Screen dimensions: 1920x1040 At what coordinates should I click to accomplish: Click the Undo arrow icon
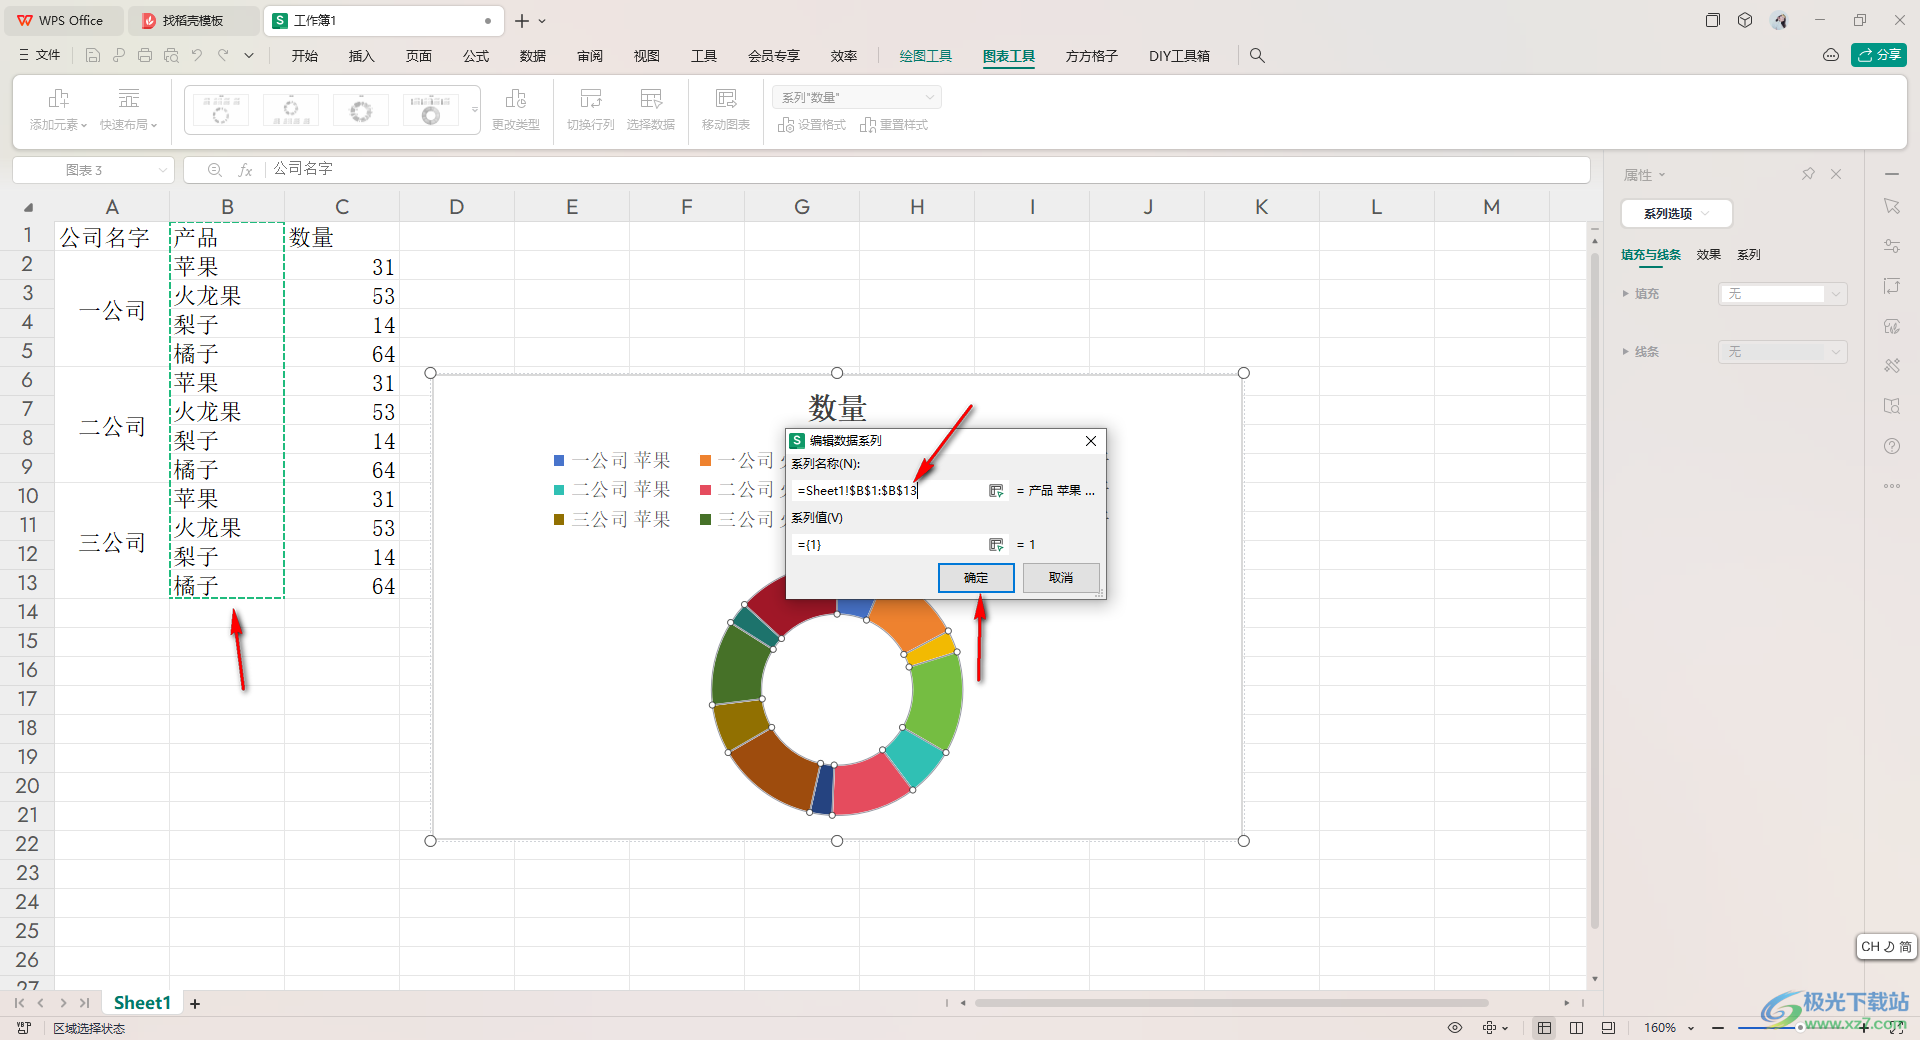pos(197,56)
